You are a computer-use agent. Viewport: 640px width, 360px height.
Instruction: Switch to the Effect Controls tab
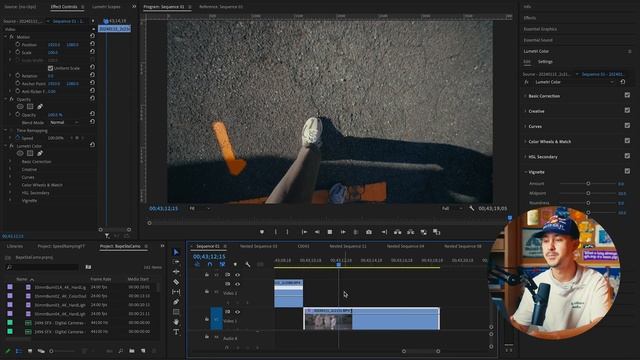point(64,7)
